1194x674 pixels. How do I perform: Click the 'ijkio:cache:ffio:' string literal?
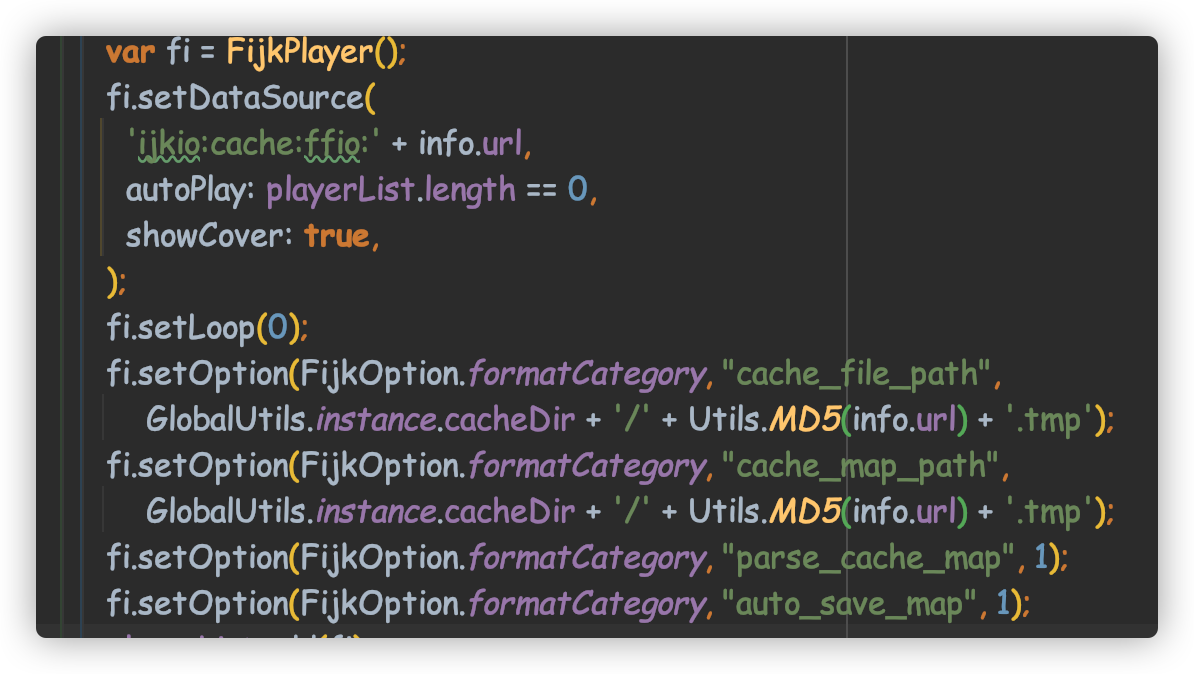pos(253,145)
